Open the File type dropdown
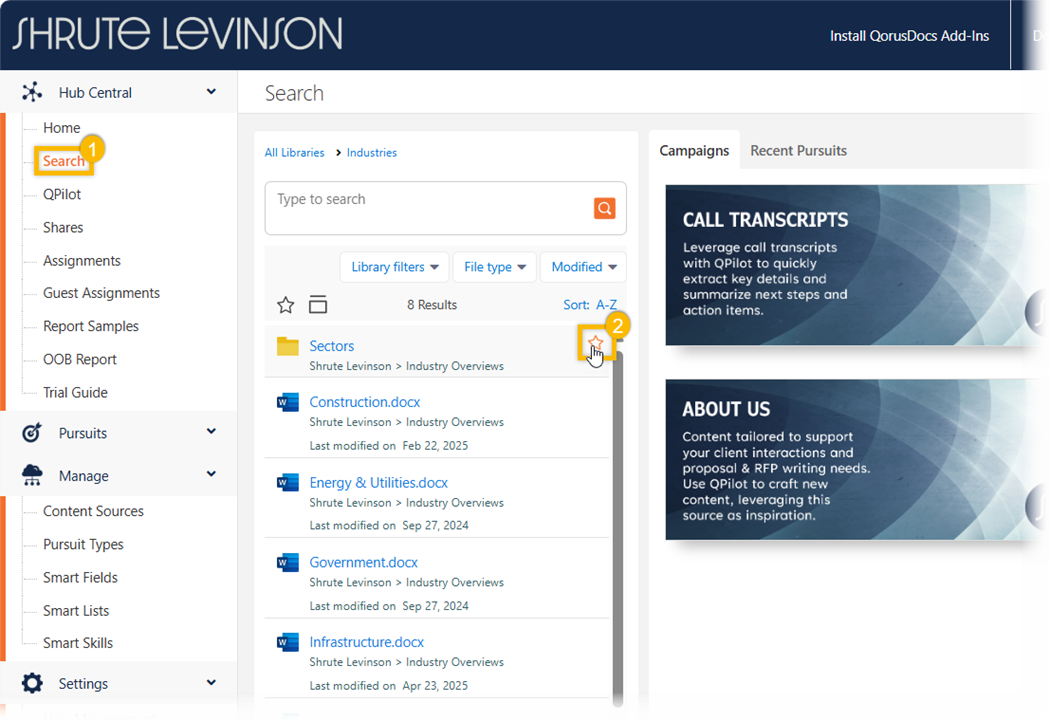This screenshot has width=1050, height=721. coord(494,267)
